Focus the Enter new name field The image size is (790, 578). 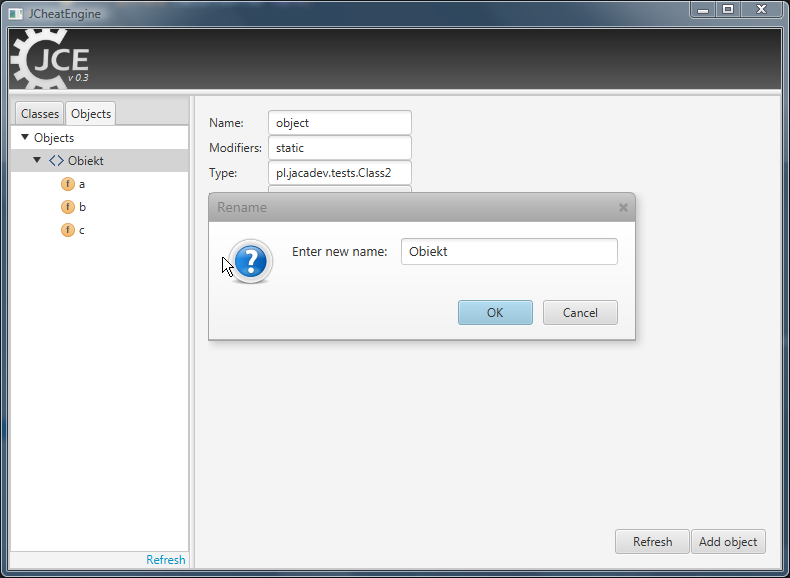coord(509,251)
